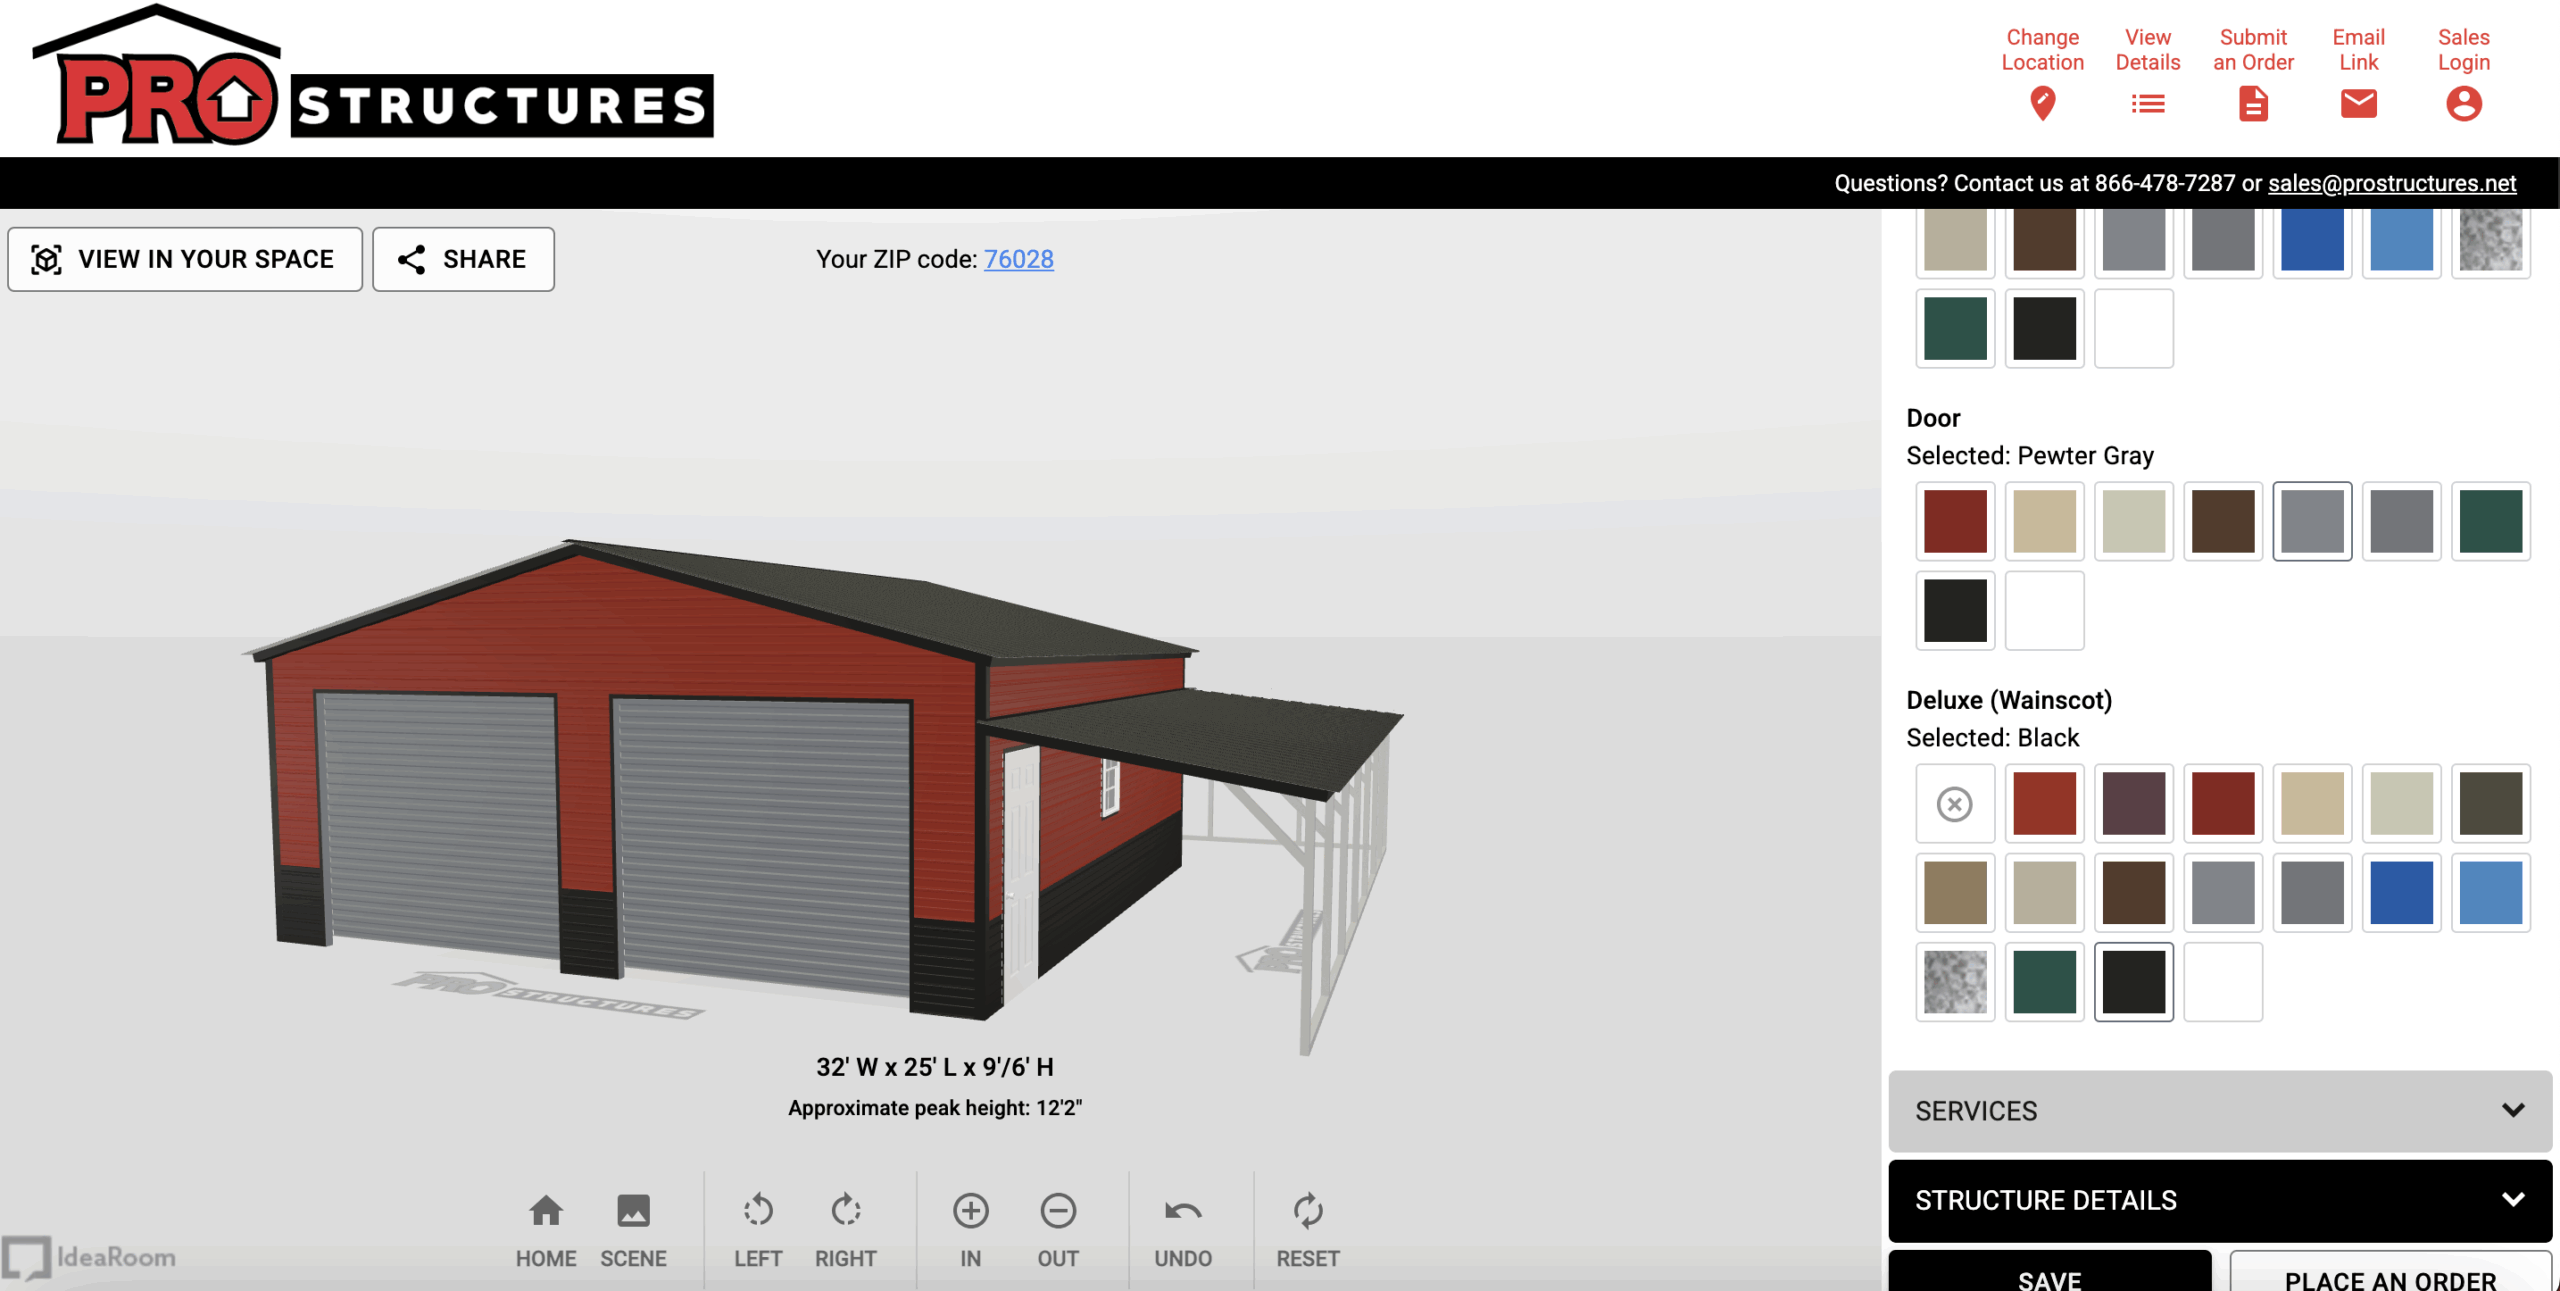Click PLACE AN ORDER button
Viewport: 2560px width, 1291px height.
point(2389,1277)
